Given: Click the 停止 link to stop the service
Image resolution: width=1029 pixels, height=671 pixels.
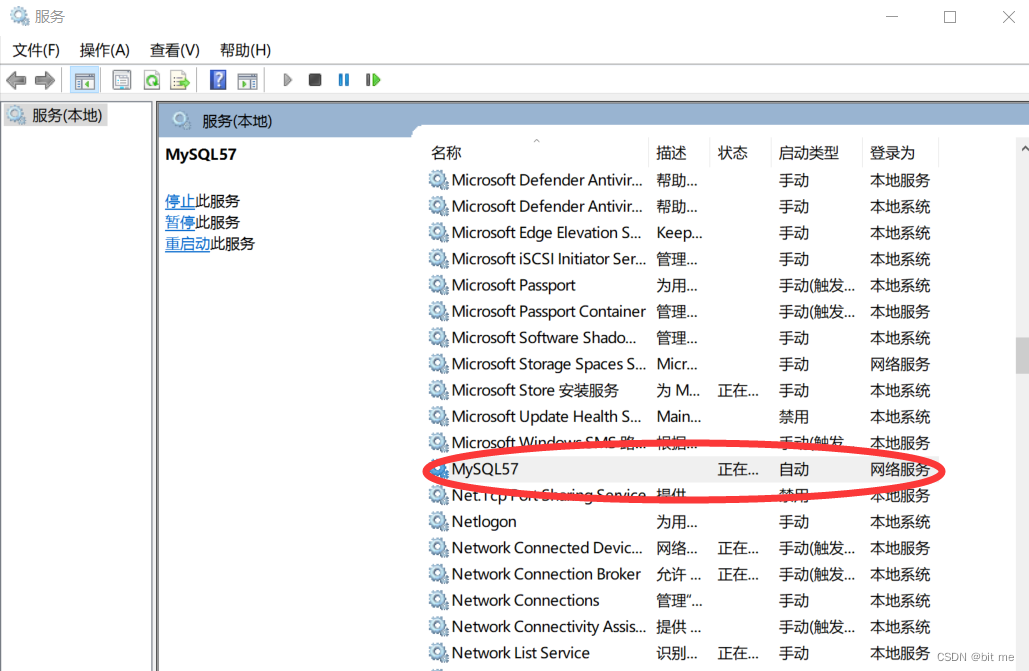Looking at the screenshot, I should [x=180, y=201].
